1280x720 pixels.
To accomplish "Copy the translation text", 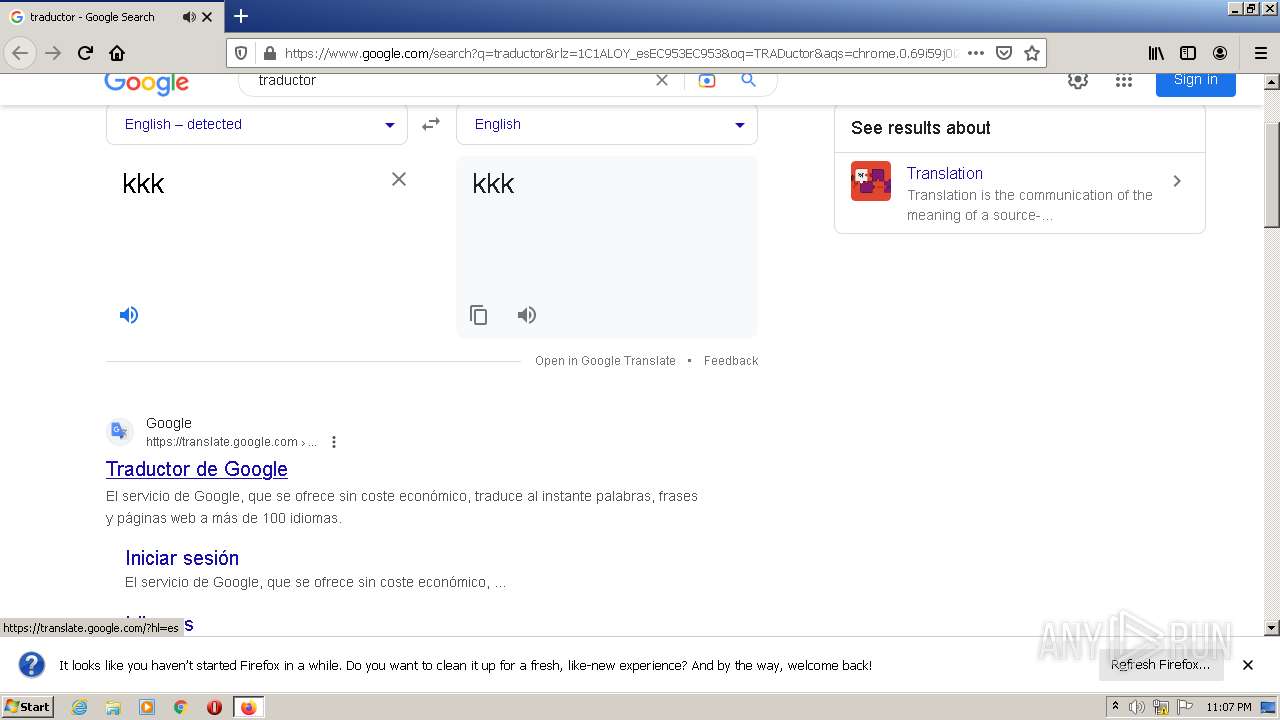I will tap(479, 315).
